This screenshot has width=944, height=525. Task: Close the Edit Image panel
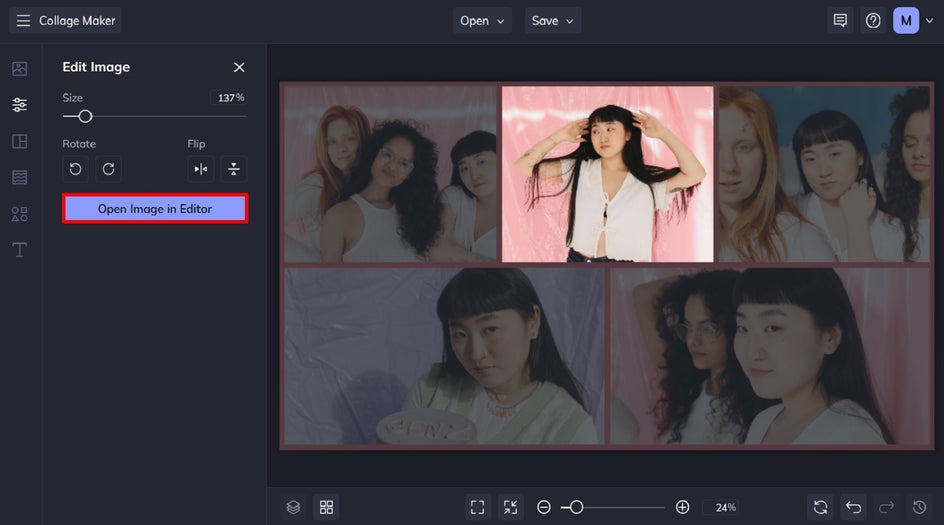[239, 67]
